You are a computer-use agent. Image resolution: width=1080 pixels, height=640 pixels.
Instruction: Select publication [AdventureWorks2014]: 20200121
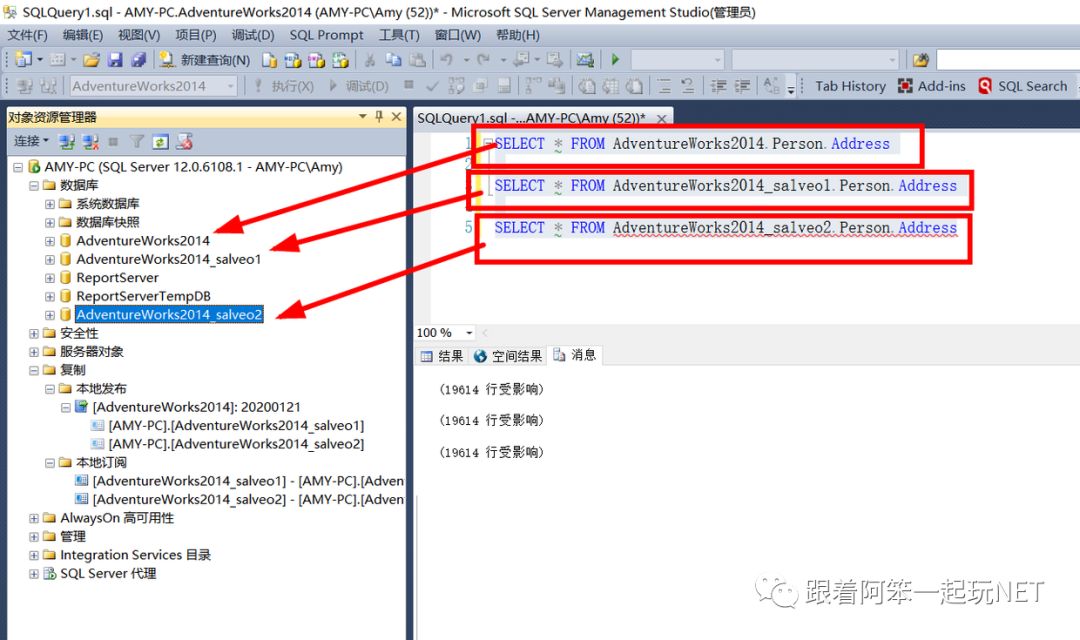(x=196, y=407)
